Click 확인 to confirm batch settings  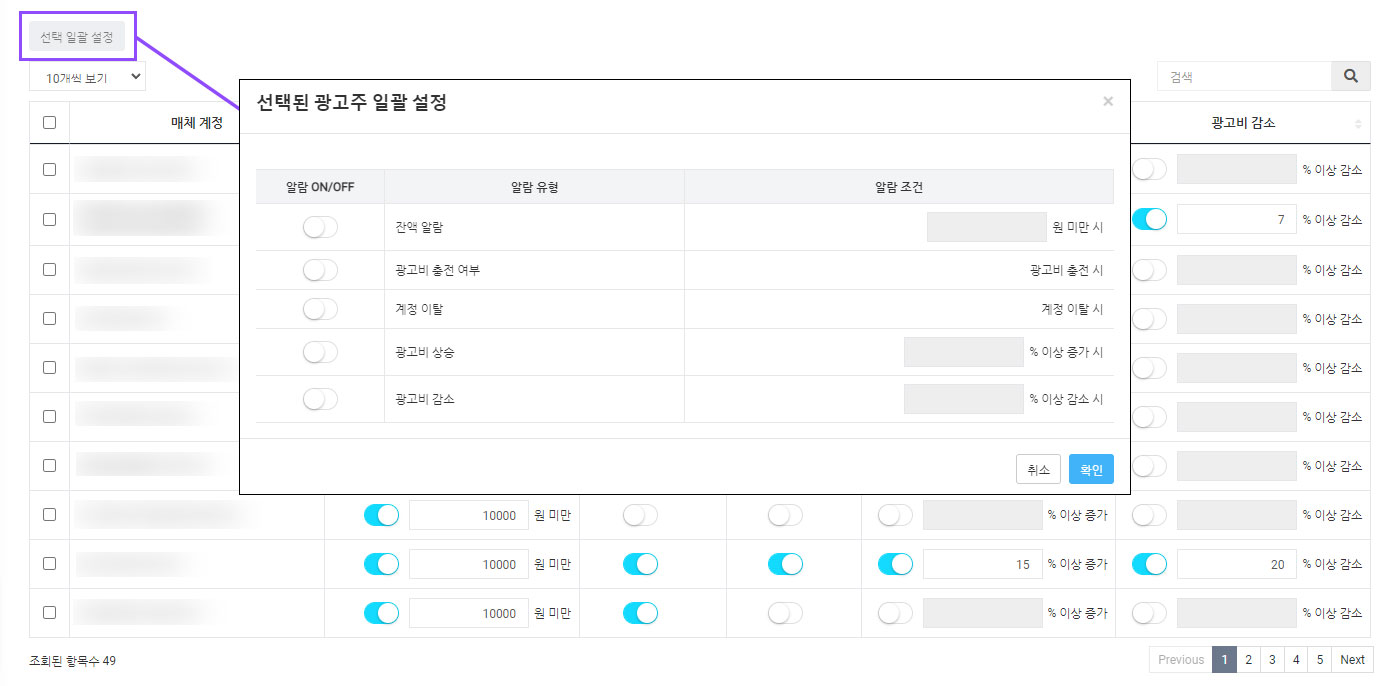pyautogui.click(x=1090, y=469)
